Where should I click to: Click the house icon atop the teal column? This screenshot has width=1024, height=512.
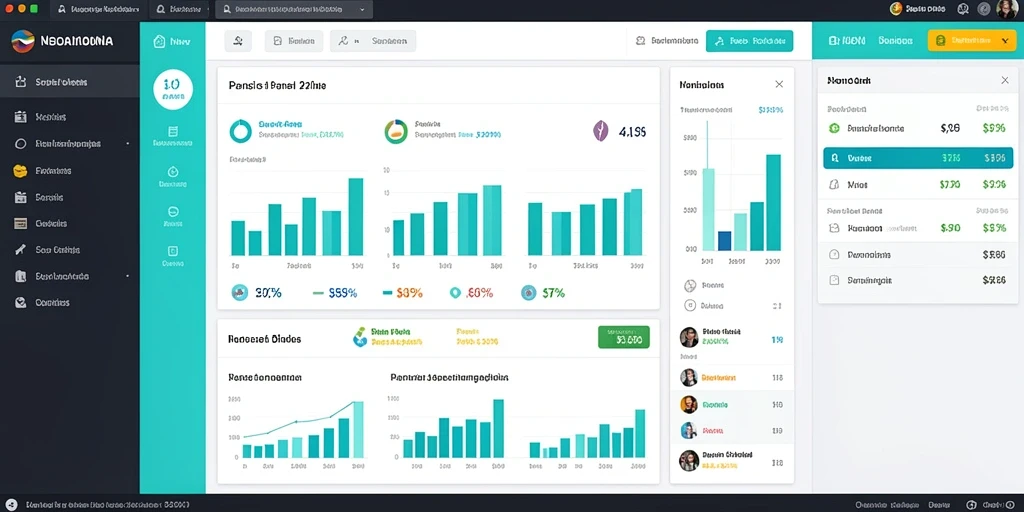(159, 41)
